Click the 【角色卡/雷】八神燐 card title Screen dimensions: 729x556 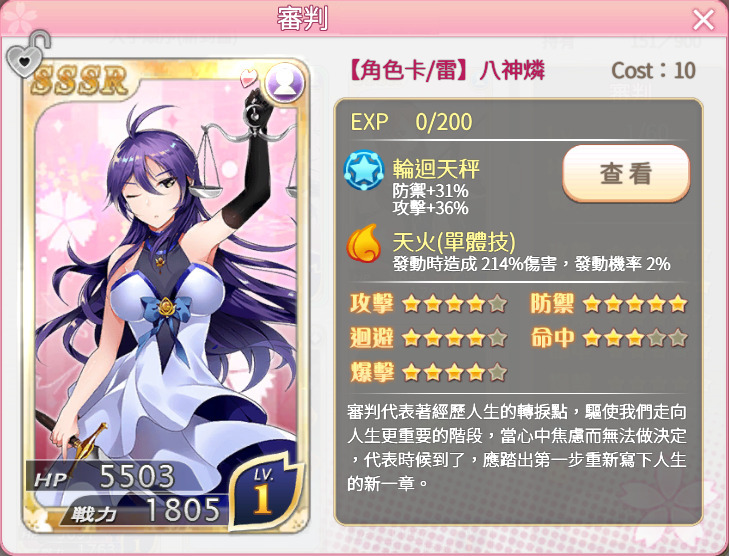coord(445,71)
